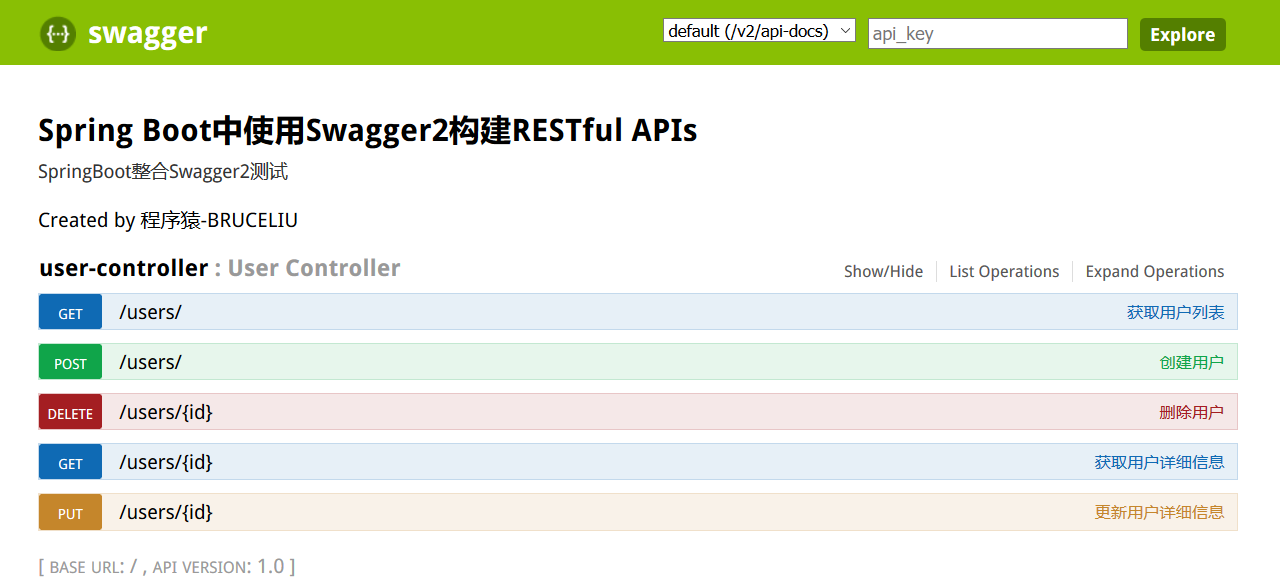The width and height of the screenshot is (1280, 587).
Task: Click the GET badge for /users/{id}
Action: (x=70, y=462)
